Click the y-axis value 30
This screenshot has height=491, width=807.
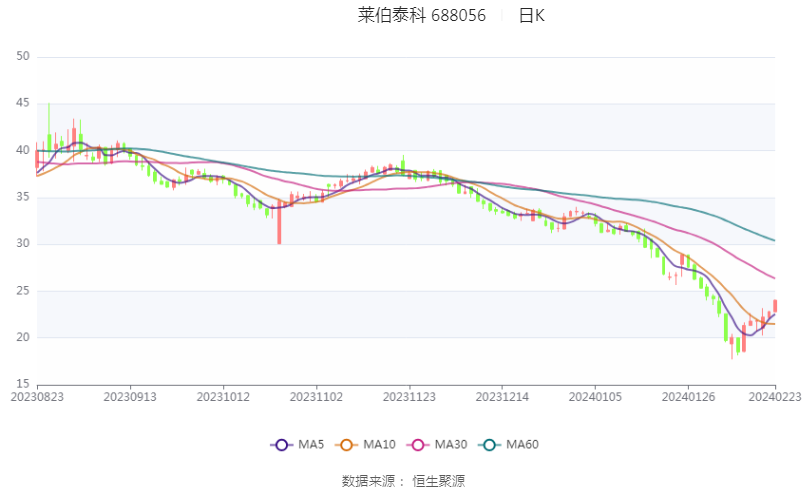tap(23, 243)
